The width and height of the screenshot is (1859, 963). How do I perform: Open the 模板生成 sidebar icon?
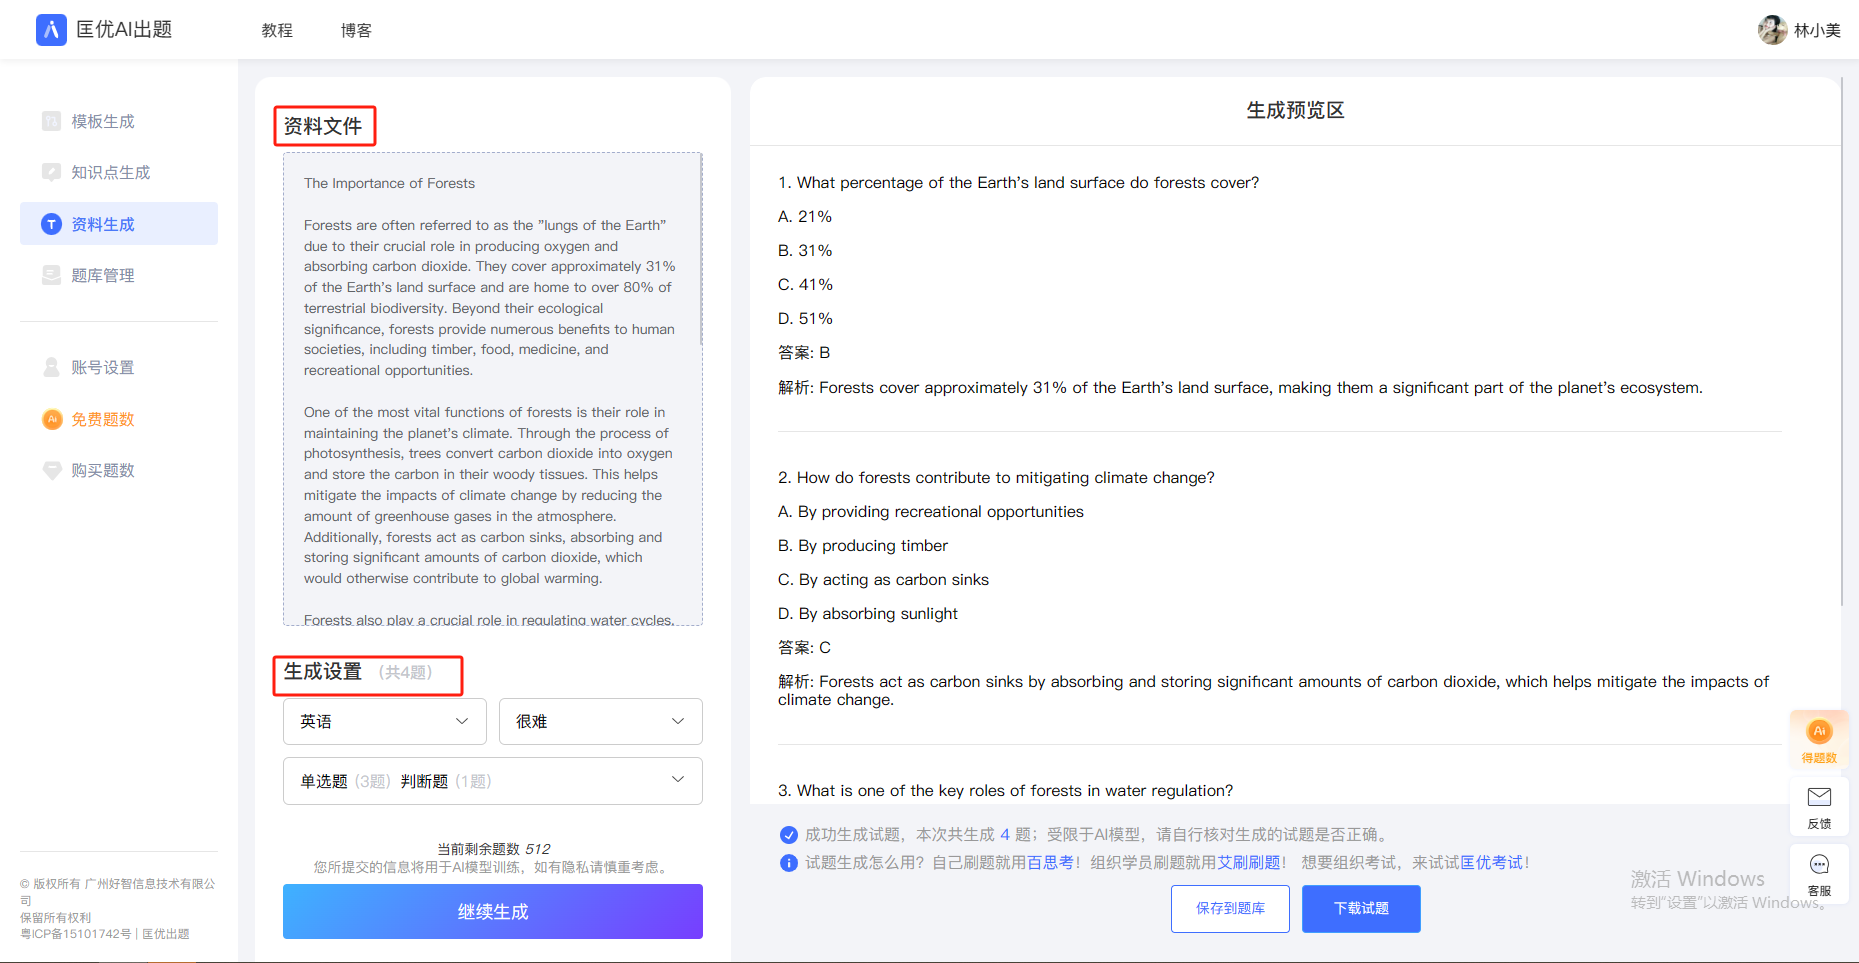pyautogui.click(x=52, y=121)
